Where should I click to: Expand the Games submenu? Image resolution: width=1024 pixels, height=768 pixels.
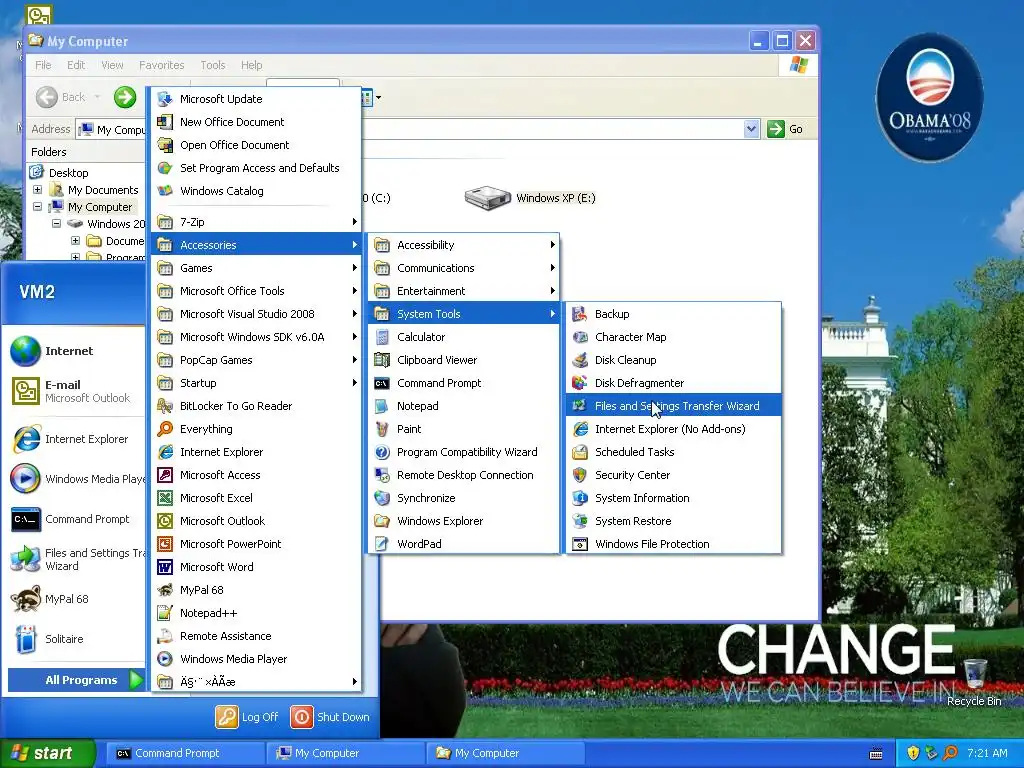[x=256, y=268]
